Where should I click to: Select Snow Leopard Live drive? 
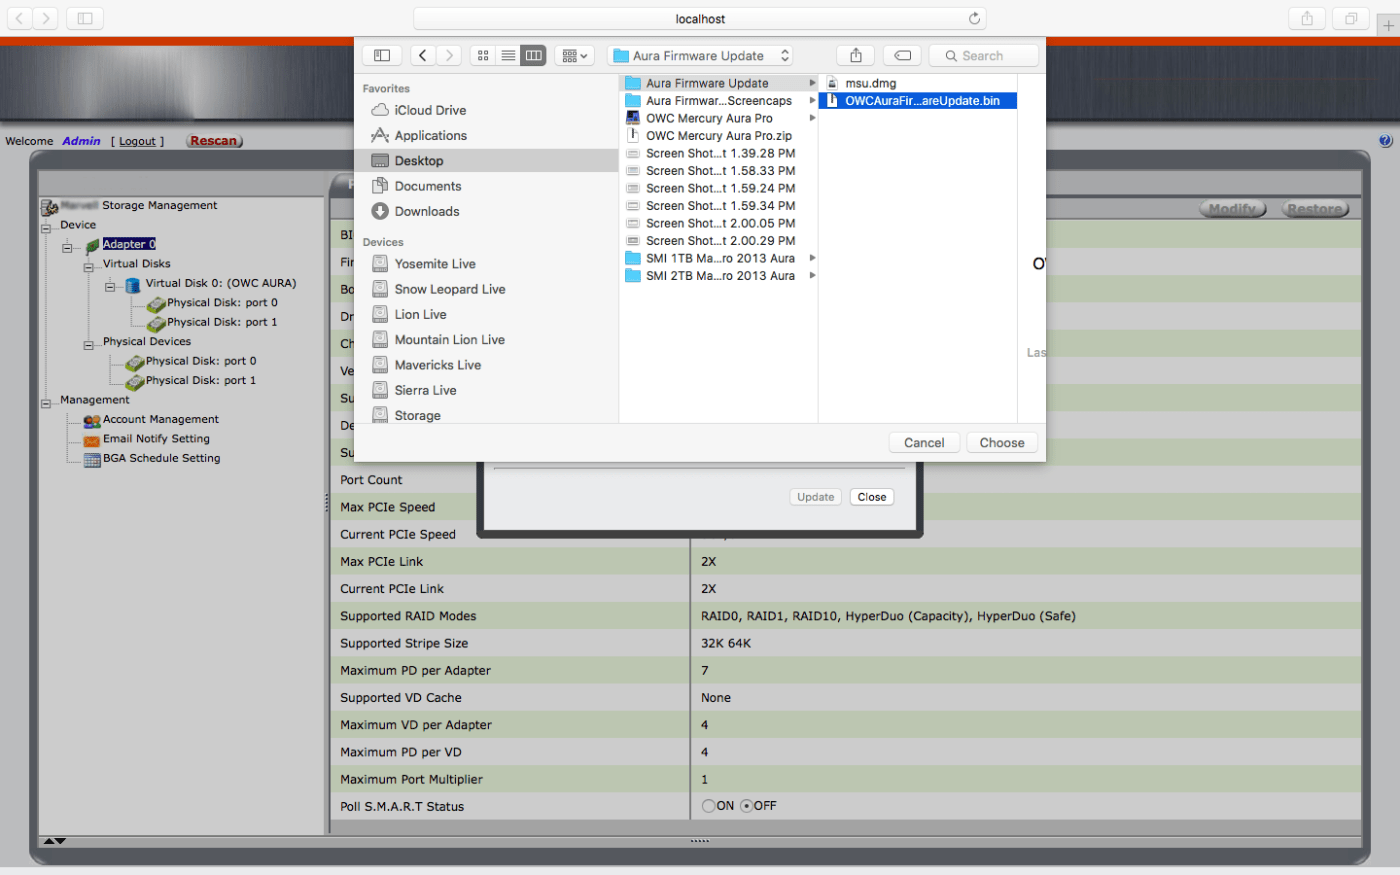tap(450, 289)
